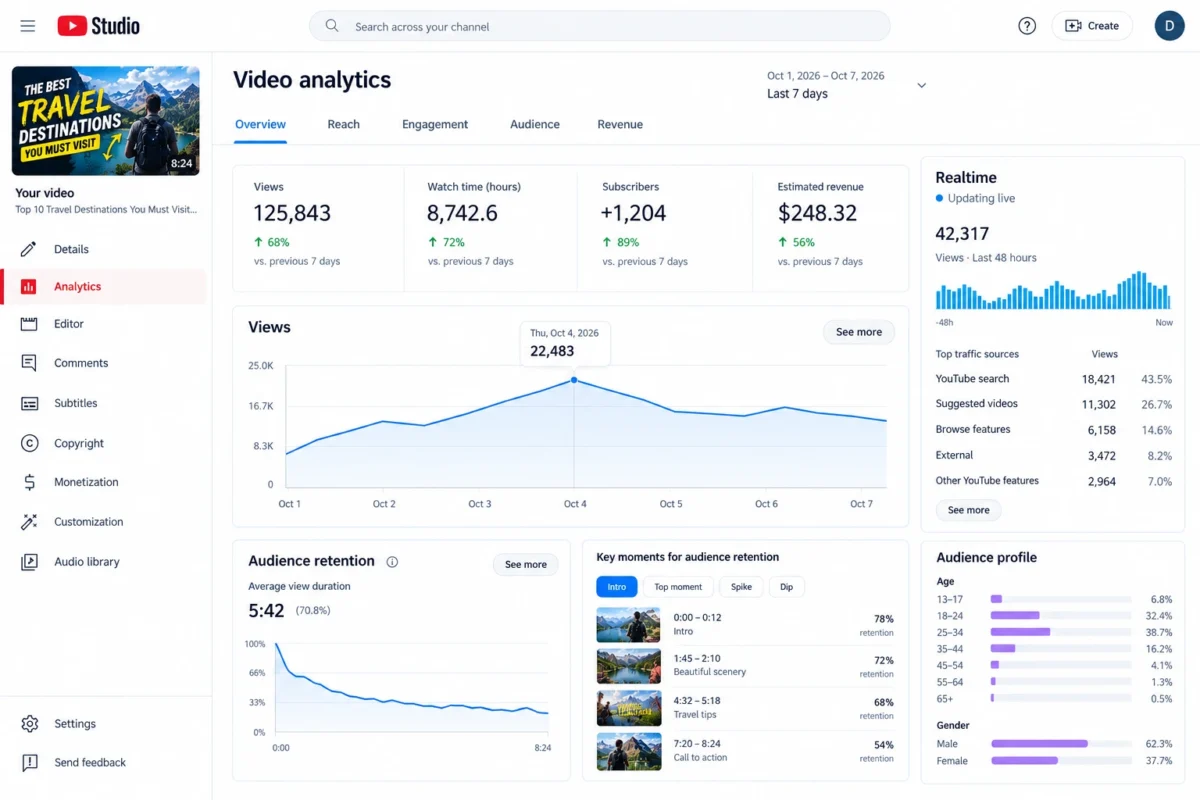This screenshot has width=1200, height=800.
Task: Expand the date range dropdown chevron
Action: pyautogui.click(x=921, y=86)
